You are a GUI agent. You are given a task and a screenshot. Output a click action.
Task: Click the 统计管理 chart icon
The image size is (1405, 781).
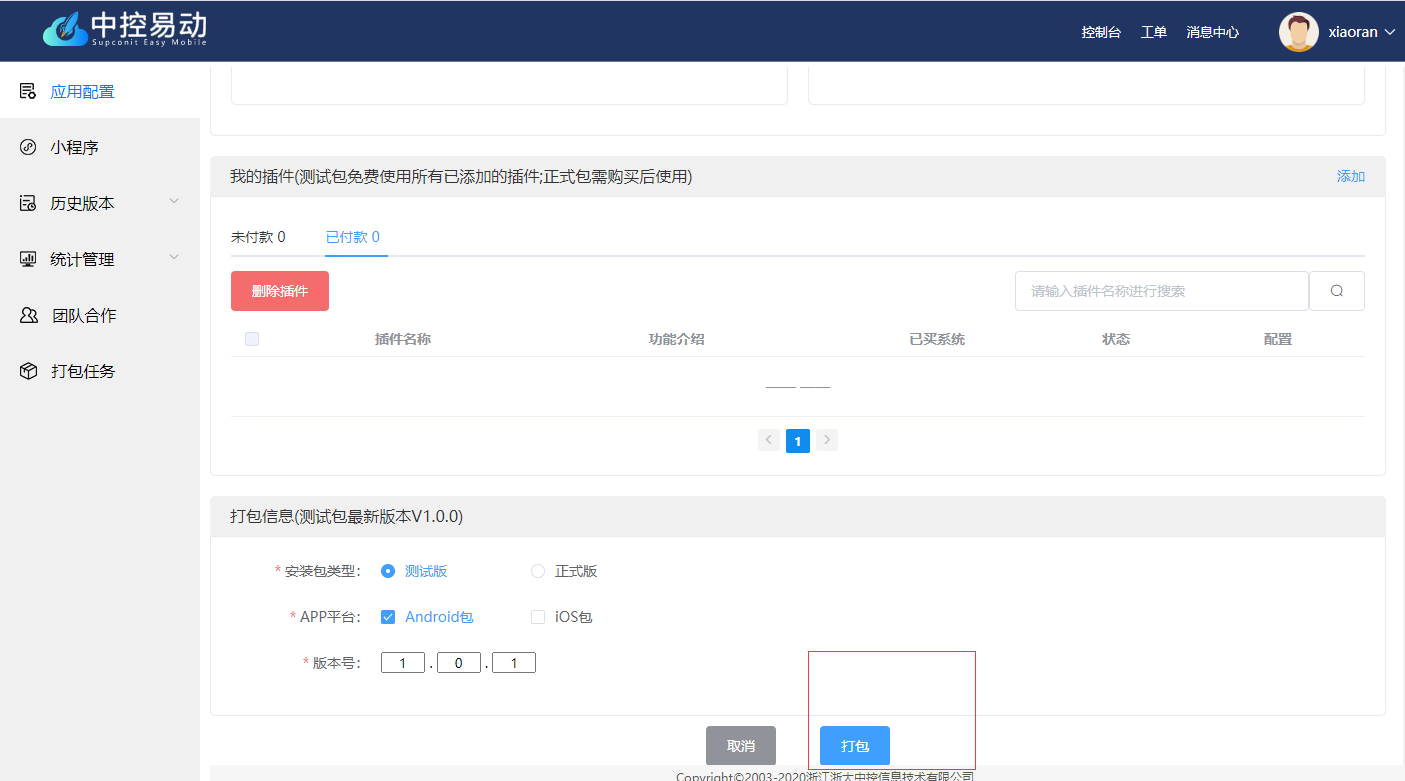tap(28, 259)
